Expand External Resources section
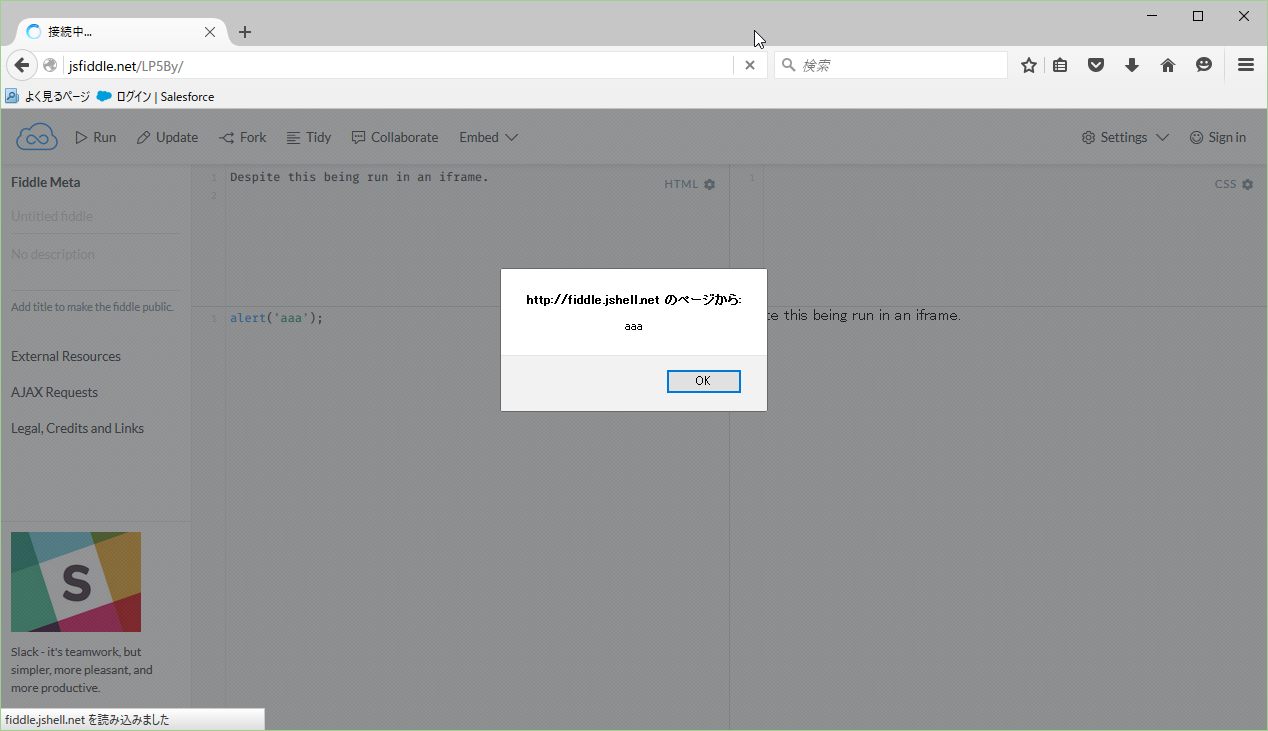 coord(66,356)
